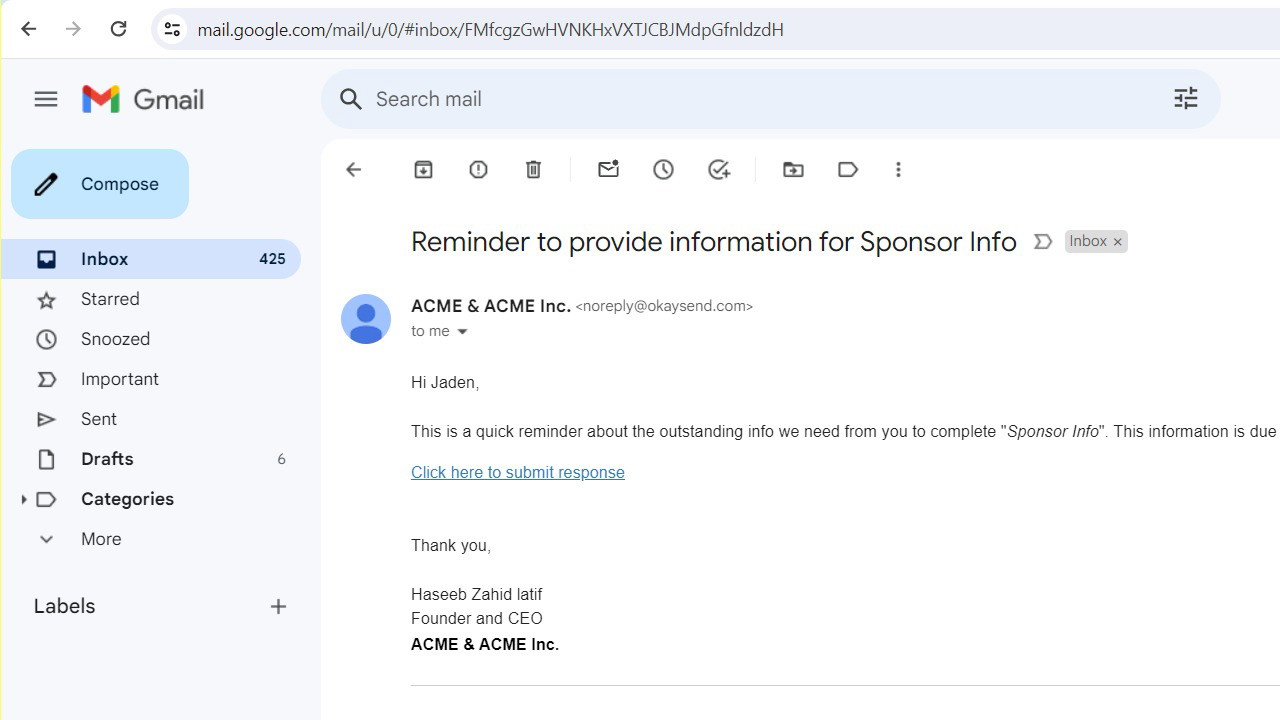The height and width of the screenshot is (720, 1280).
Task: Open the three-dot More options menu
Action: click(898, 170)
